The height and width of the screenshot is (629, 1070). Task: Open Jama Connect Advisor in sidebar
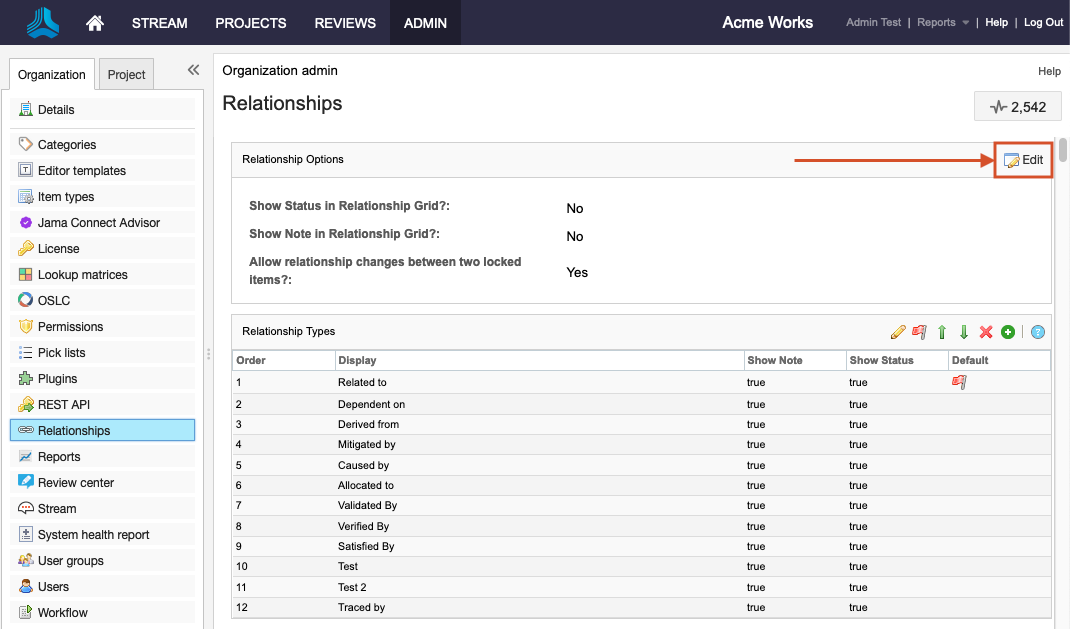(x=98, y=223)
